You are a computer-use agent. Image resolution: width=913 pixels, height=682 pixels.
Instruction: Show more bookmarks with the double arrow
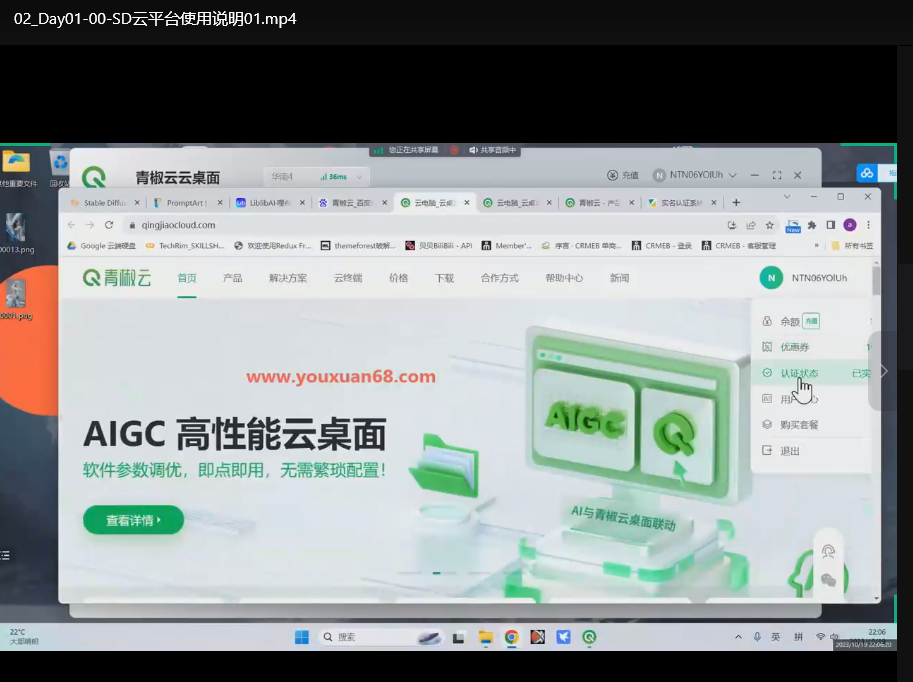pos(816,246)
